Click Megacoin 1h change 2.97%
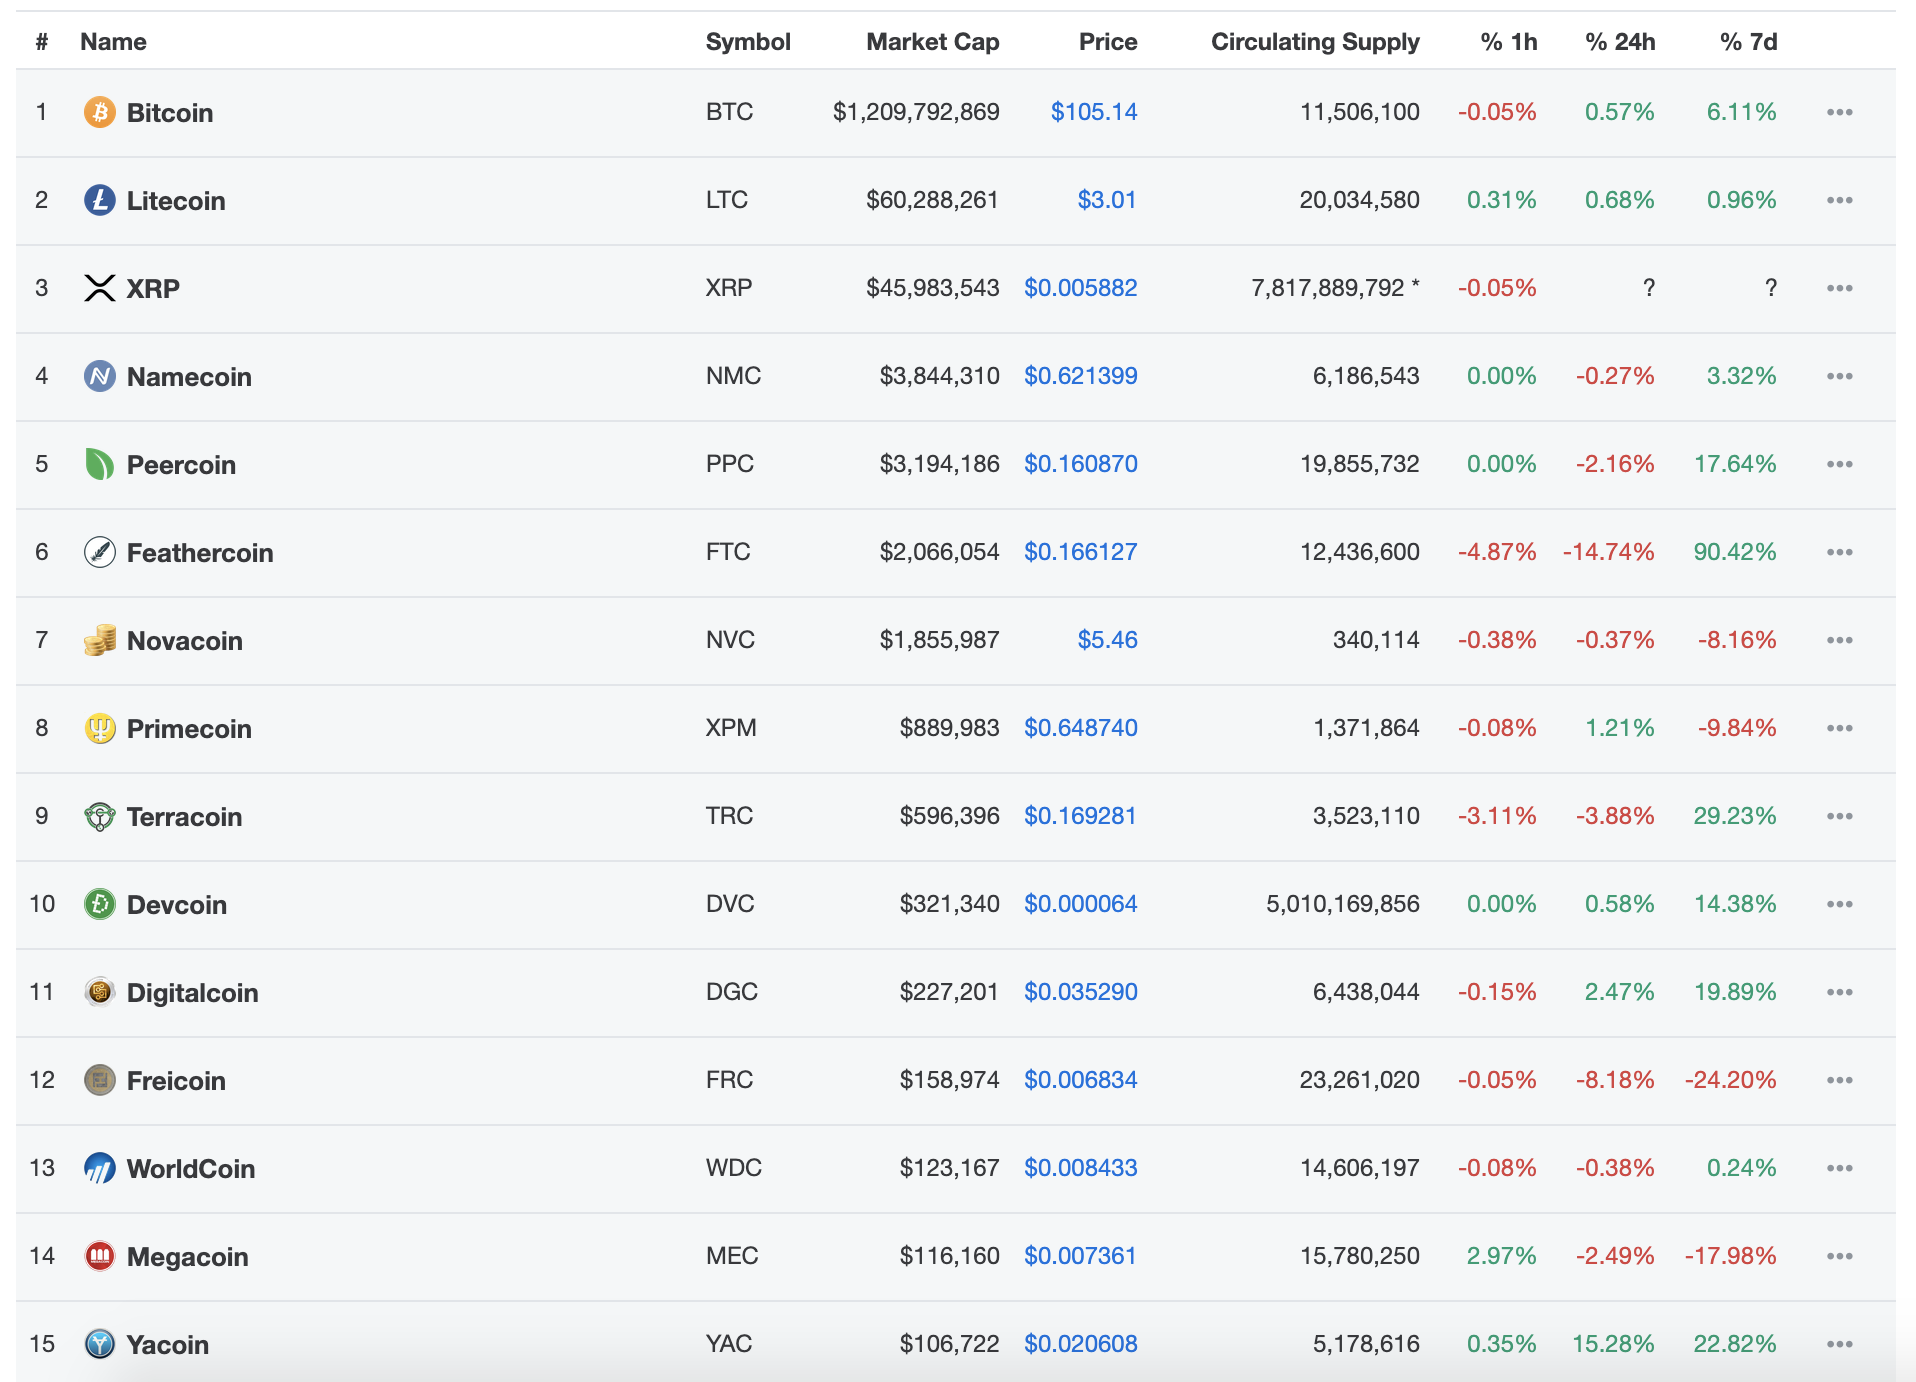Screen dimensions: 1916x1382 point(1502,1256)
